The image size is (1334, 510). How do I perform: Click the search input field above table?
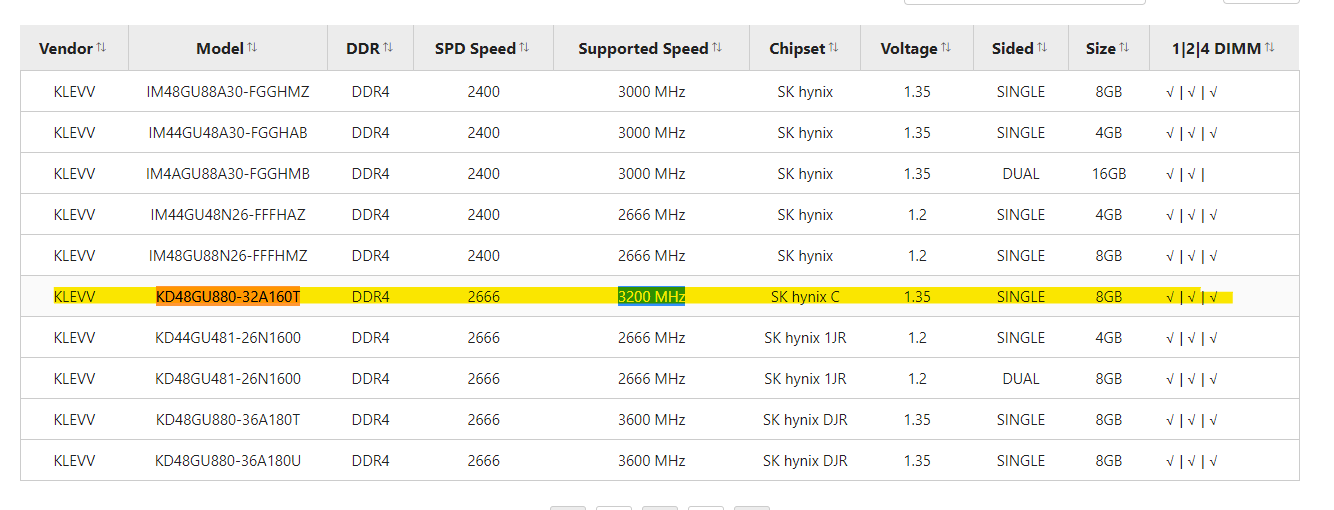(1024, 2)
